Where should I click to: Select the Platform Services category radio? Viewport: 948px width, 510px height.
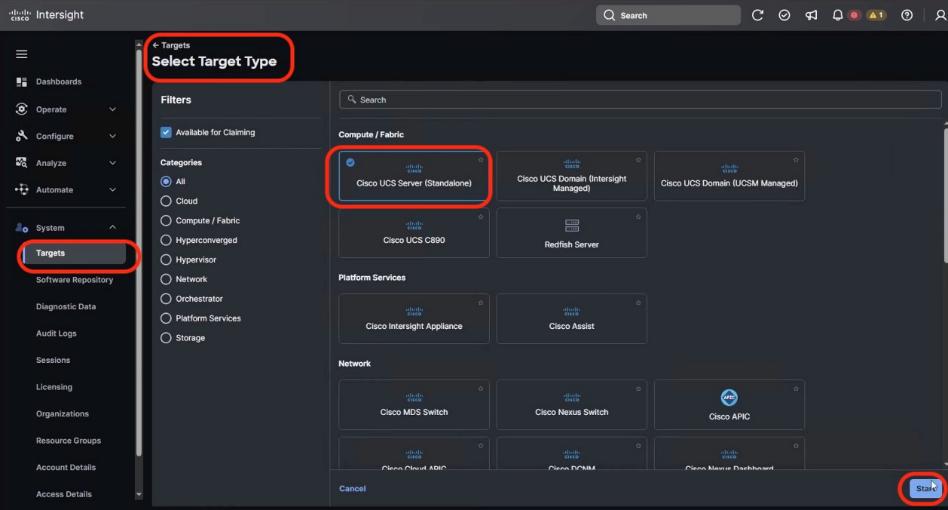click(x=166, y=318)
